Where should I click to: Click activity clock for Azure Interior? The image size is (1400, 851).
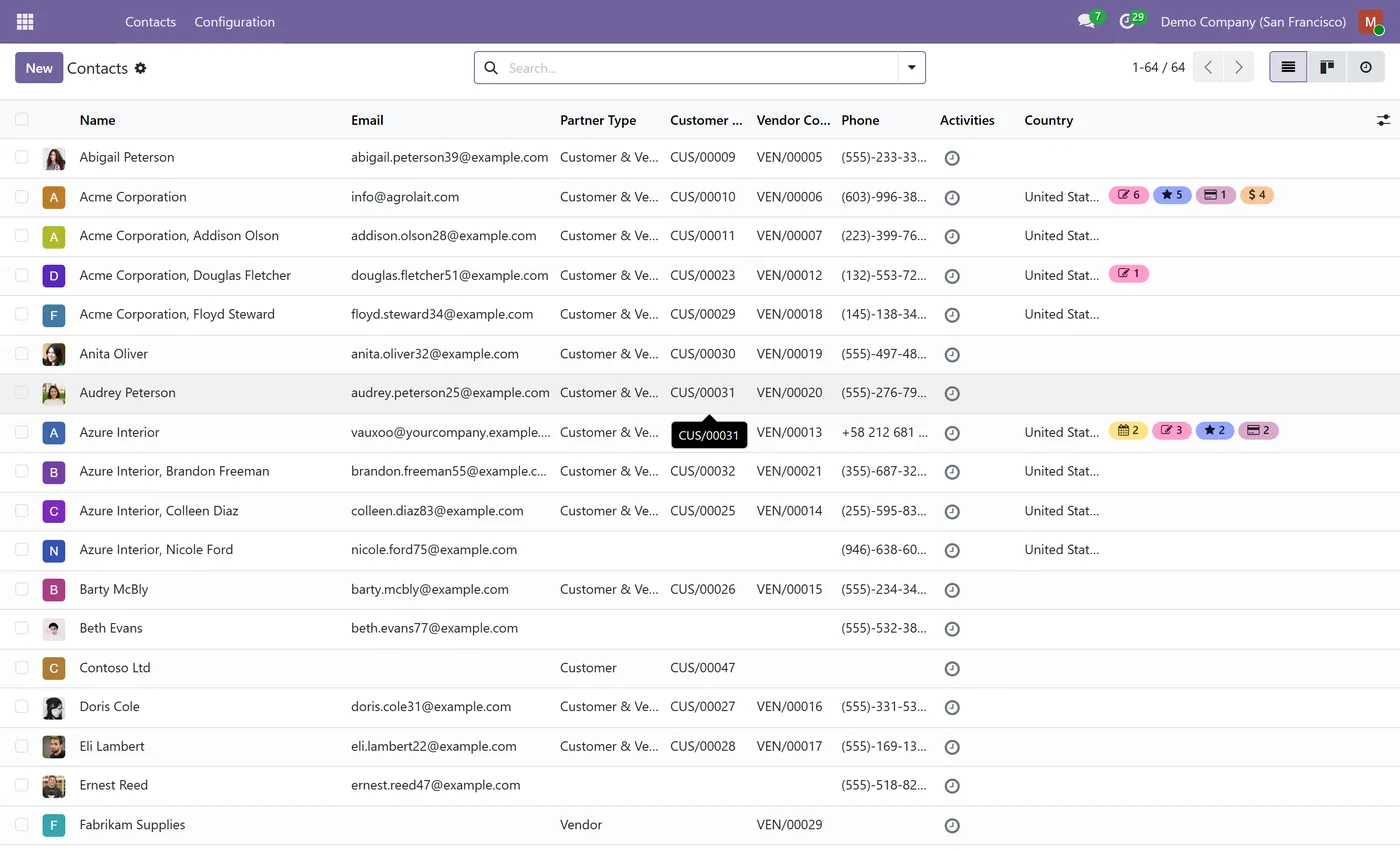pos(952,433)
